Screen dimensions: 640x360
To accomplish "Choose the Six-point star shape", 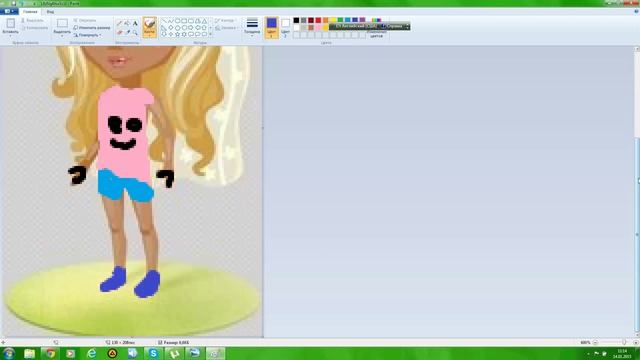I will point(184,34).
